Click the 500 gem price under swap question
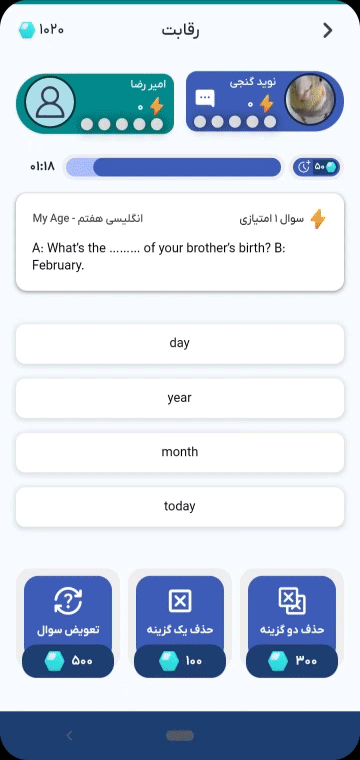360x760 pixels. click(x=68, y=661)
